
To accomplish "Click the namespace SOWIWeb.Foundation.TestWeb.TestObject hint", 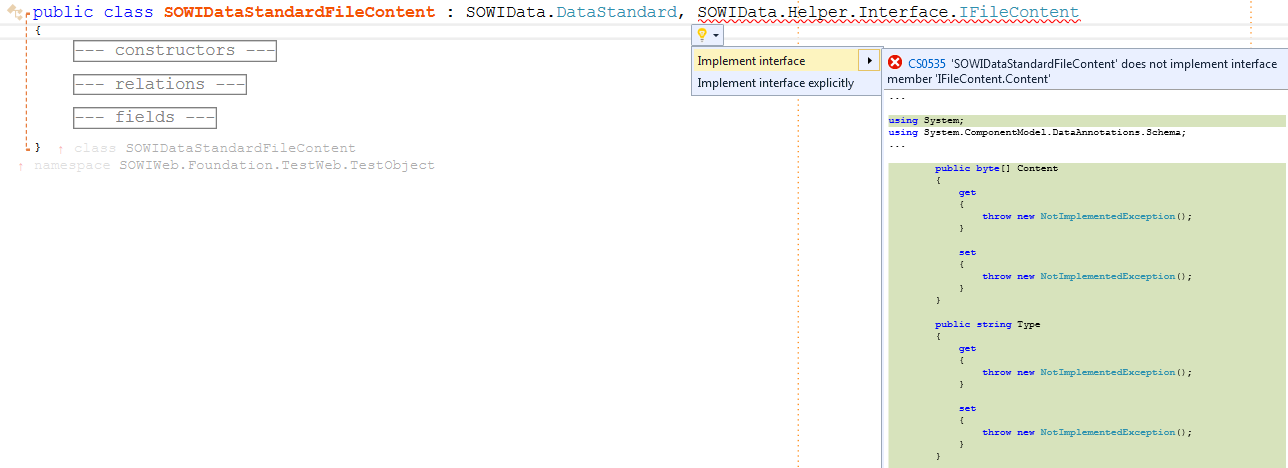I will coord(234,165).
